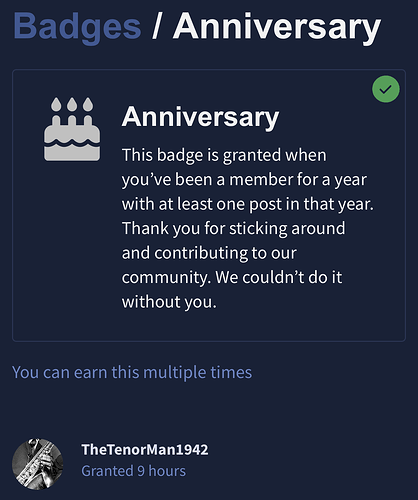The image size is (418, 500).
Task: Click the text "you've been a member for a year"
Action: point(244,180)
